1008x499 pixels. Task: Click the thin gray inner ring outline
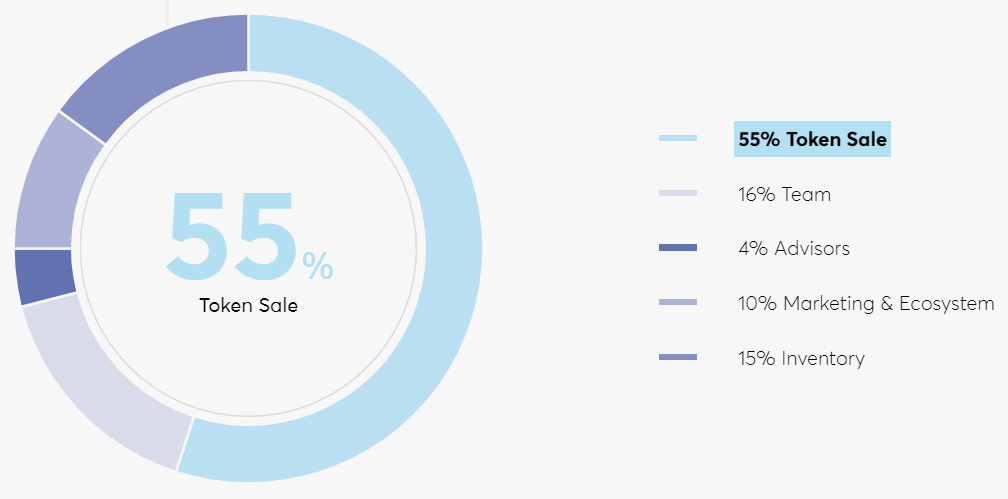(416, 250)
